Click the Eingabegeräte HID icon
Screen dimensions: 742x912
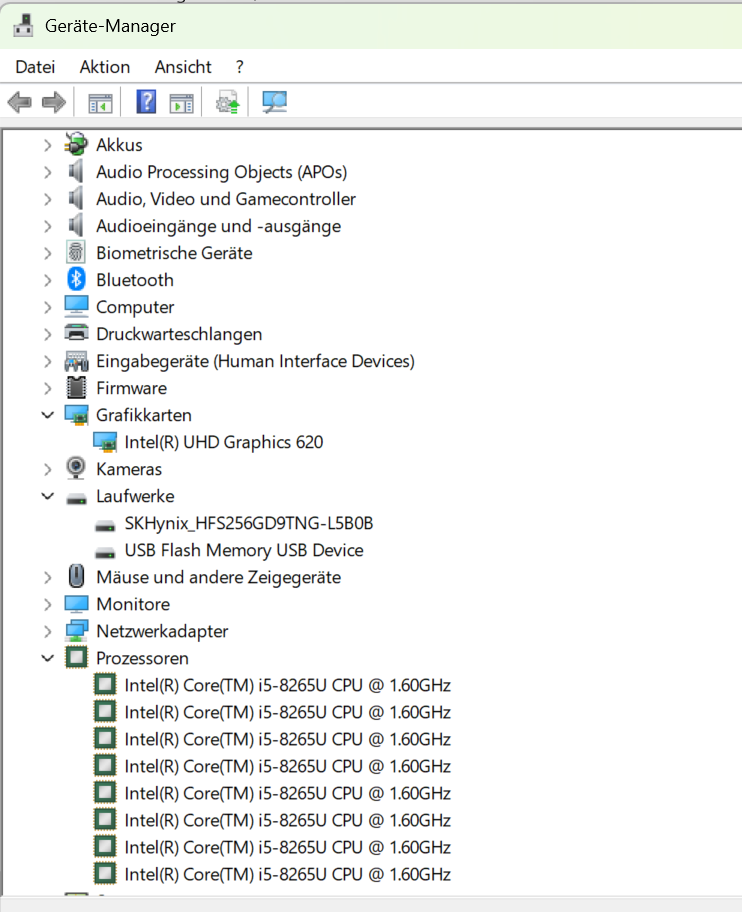pos(76,361)
